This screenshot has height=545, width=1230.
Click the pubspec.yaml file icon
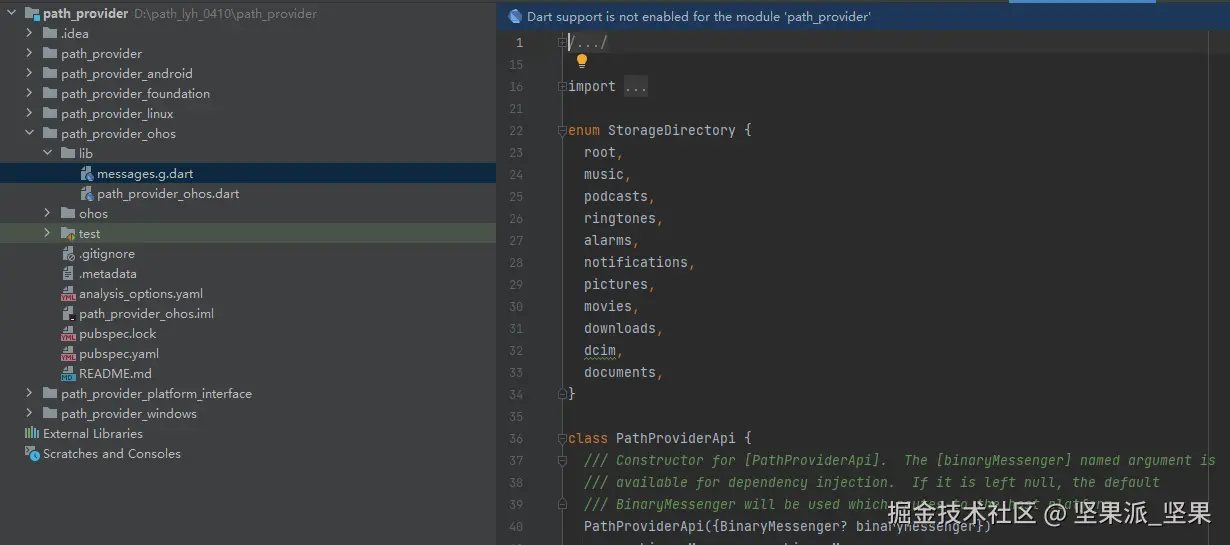point(68,354)
